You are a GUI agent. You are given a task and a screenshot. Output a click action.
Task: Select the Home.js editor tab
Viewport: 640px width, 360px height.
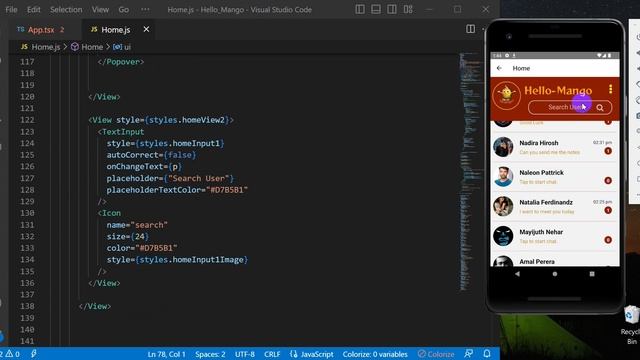tap(116, 30)
